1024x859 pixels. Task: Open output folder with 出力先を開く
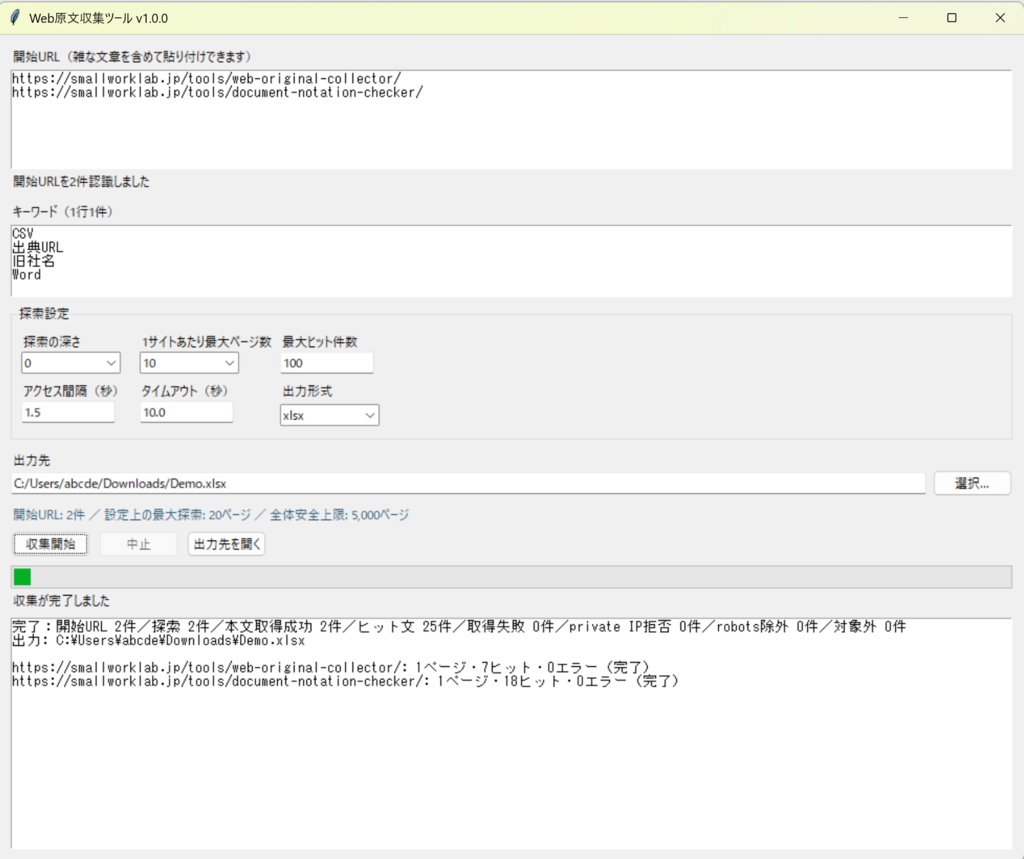(227, 543)
